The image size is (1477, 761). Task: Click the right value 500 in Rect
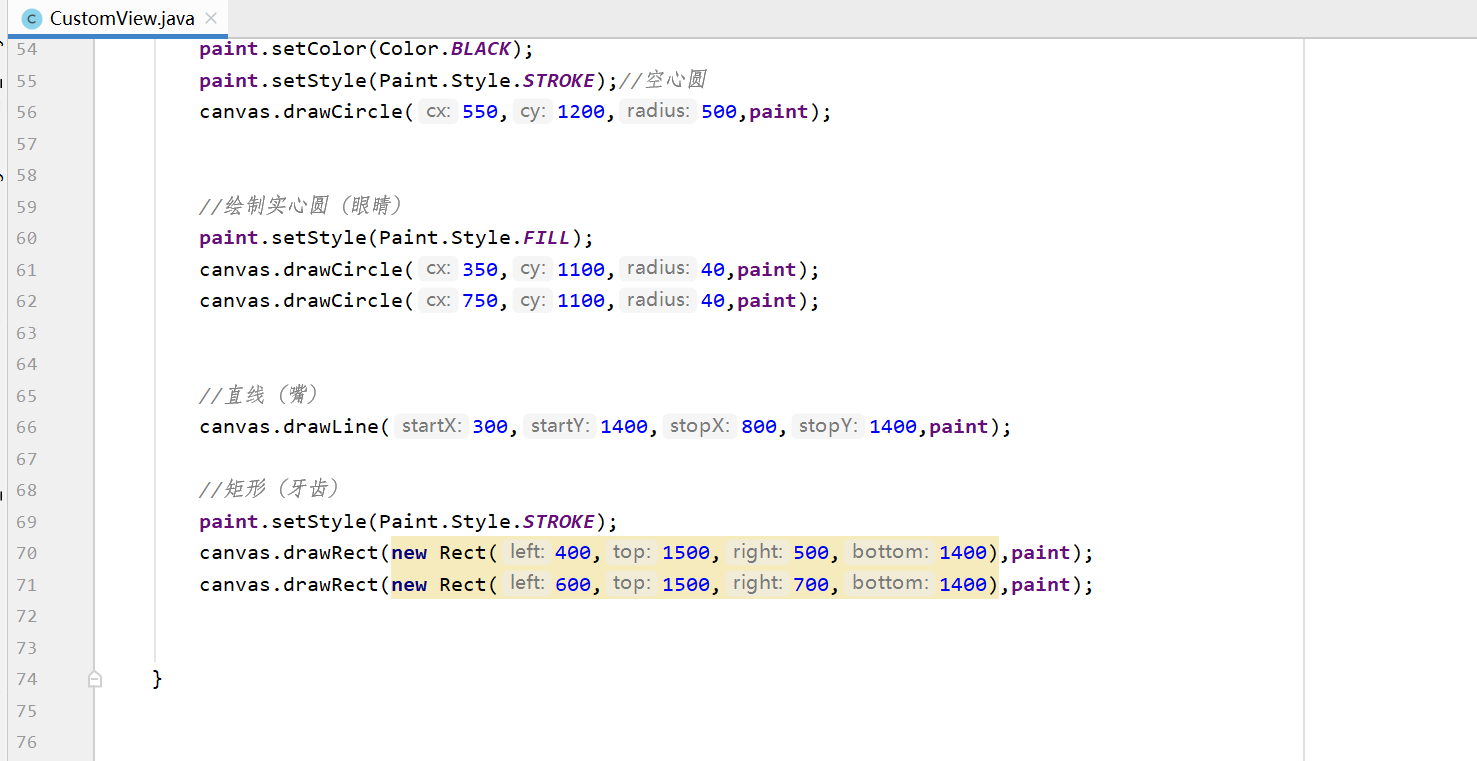811,553
